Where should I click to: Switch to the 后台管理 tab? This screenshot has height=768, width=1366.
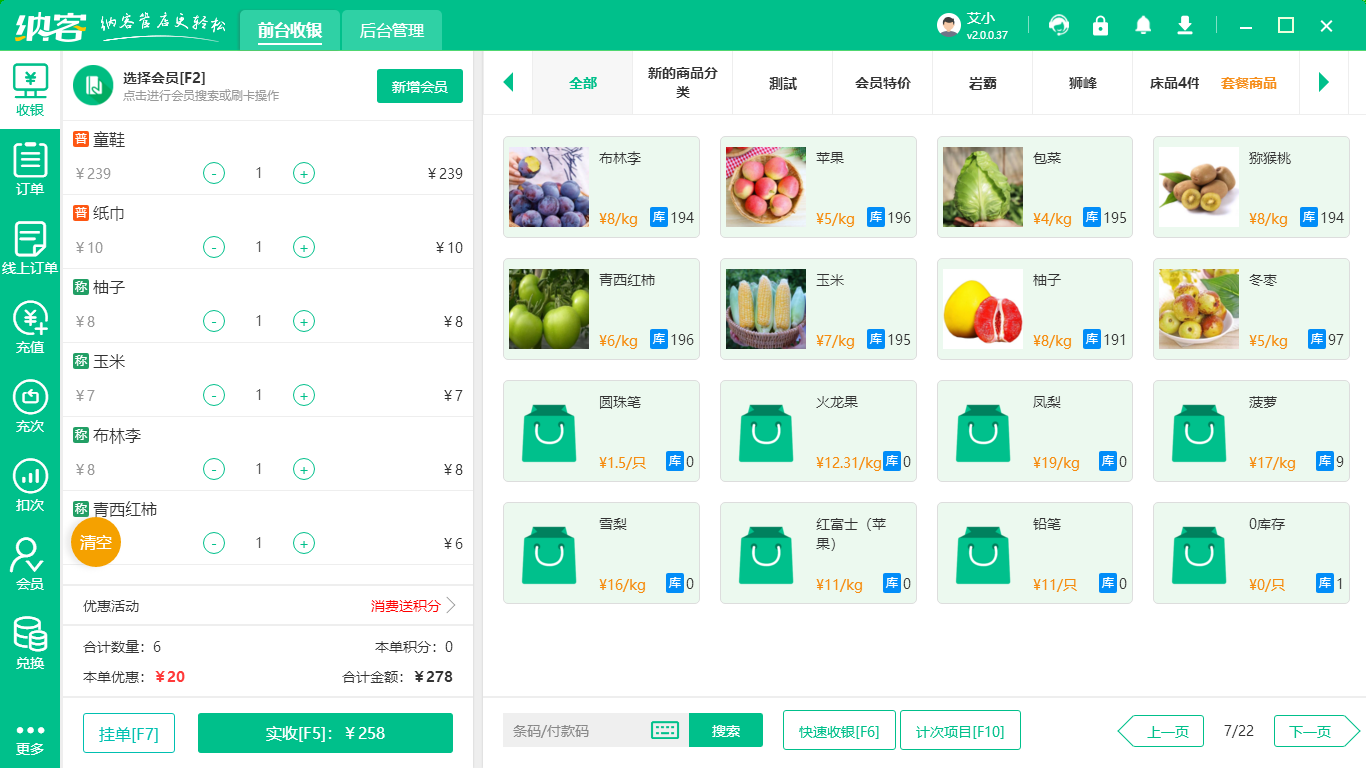pos(391,31)
